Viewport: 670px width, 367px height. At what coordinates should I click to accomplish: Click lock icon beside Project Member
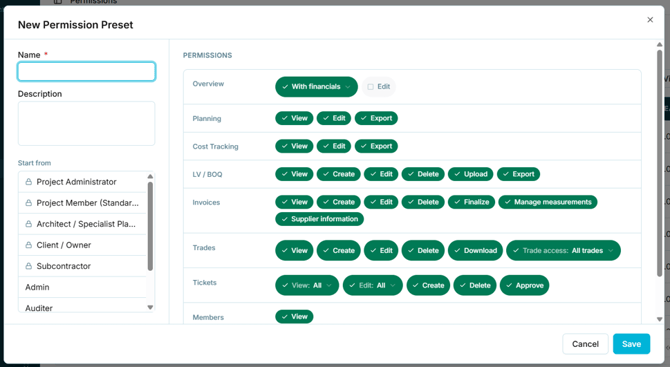[29, 203]
